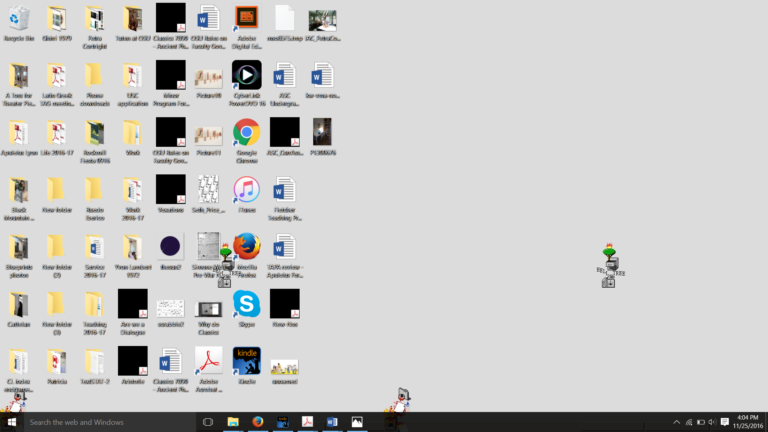Open the Word app in the taskbar

coord(332,422)
